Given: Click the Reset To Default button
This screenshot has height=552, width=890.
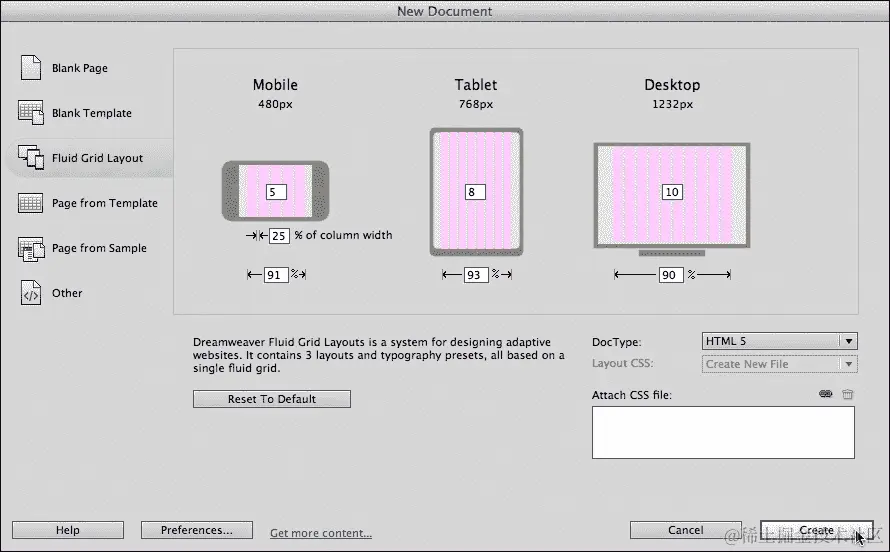Looking at the screenshot, I should coord(271,399).
